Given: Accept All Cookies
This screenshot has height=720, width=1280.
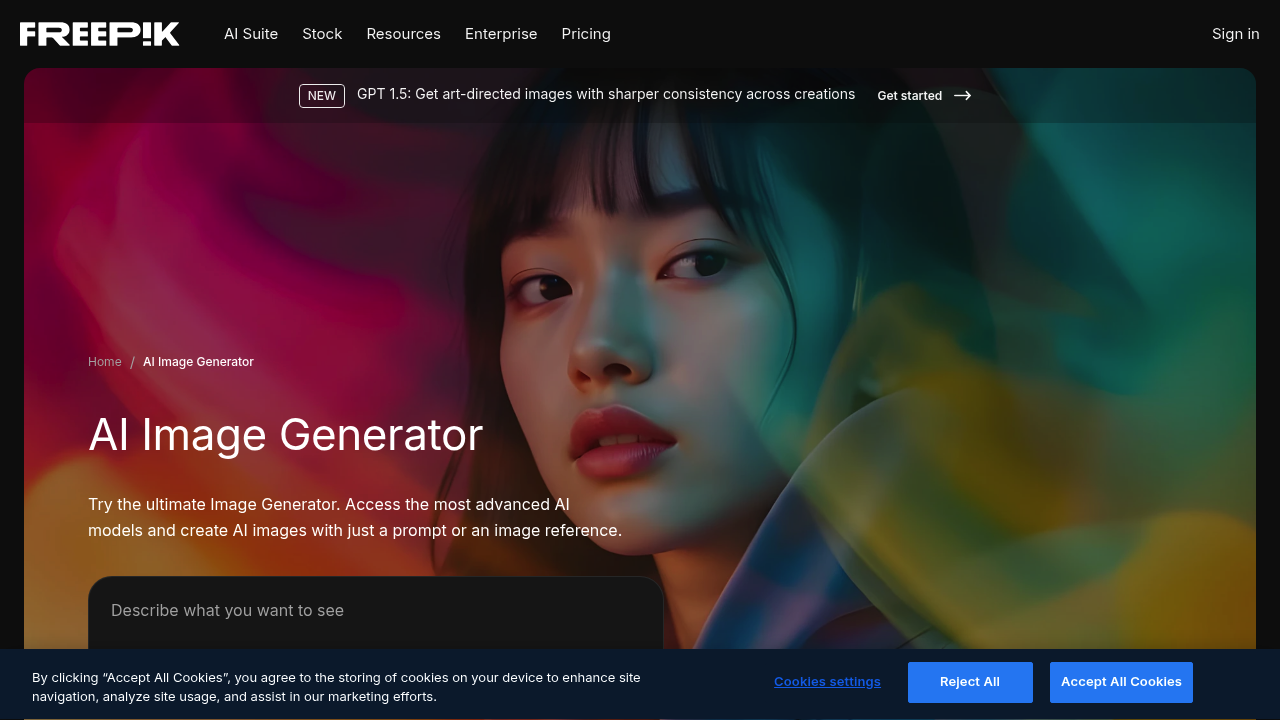Looking at the screenshot, I should point(1121,682).
